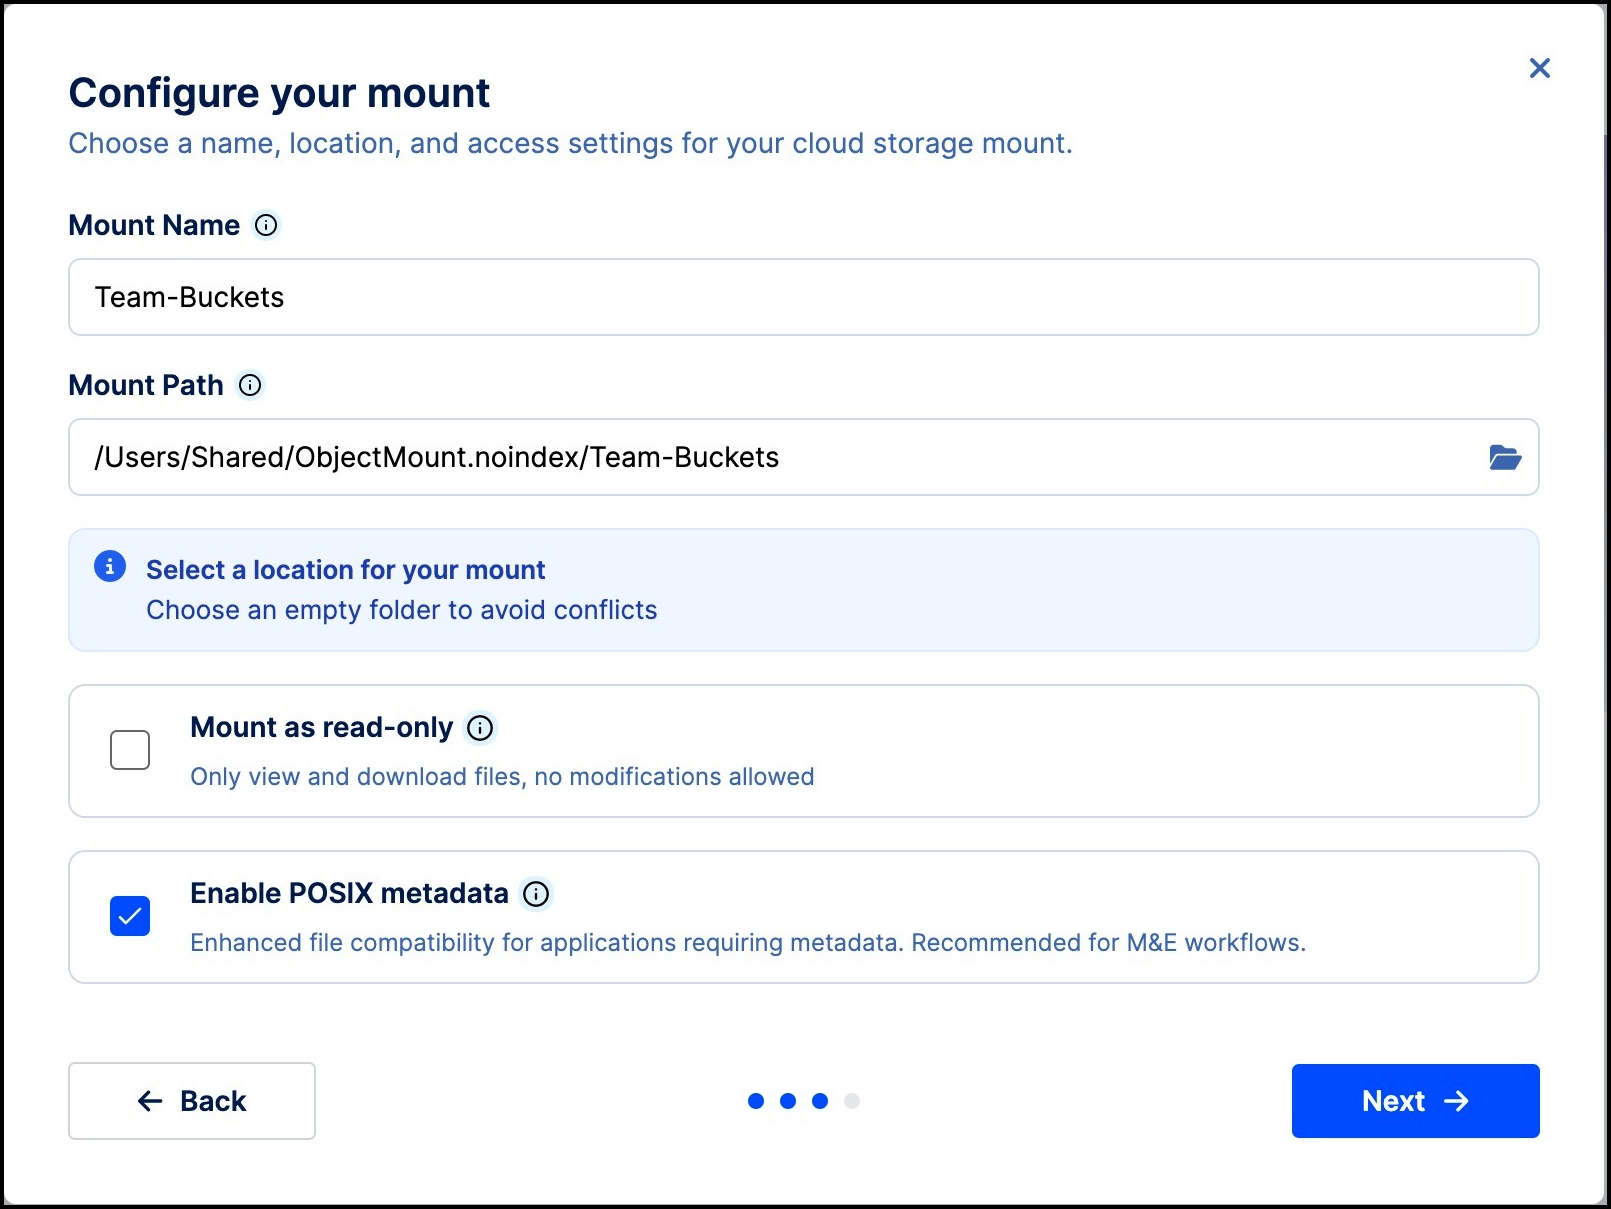1611x1209 pixels.
Task: Go back with the Back button
Action: [192, 1101]
